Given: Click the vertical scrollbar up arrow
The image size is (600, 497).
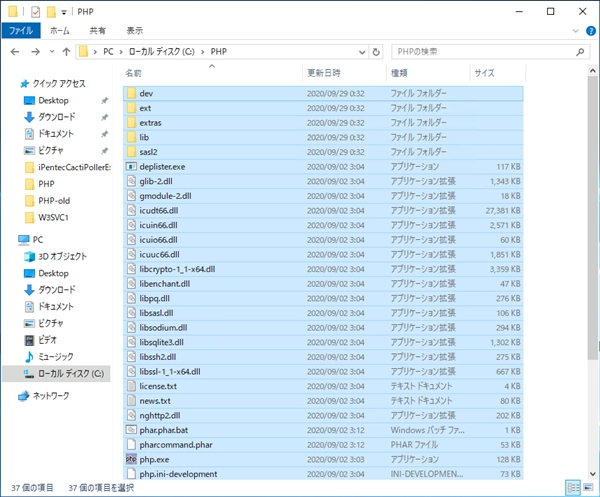Looking at the screenshot, I should tap(592, 70).
